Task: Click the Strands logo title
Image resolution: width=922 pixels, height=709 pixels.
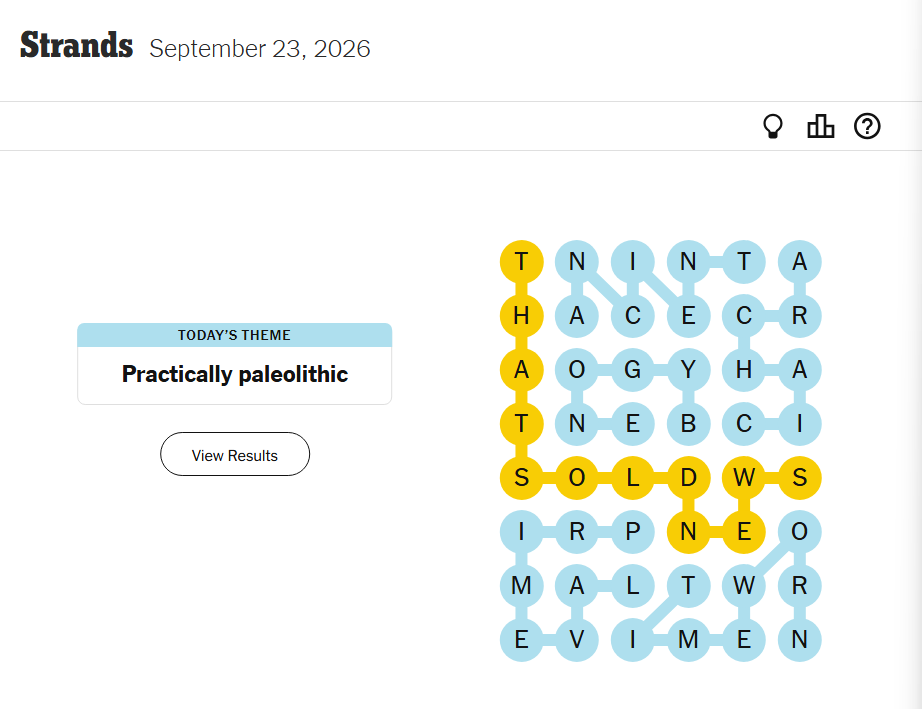Action: pyautogui.click(x=76, y=45)
